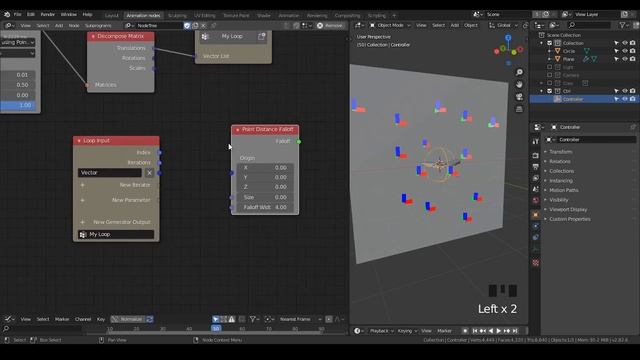Screen dimensions: 640x360
Task: Adjust the highlighted 1.00 value slider
Action: pyautogui.click(x=18, y=105)
